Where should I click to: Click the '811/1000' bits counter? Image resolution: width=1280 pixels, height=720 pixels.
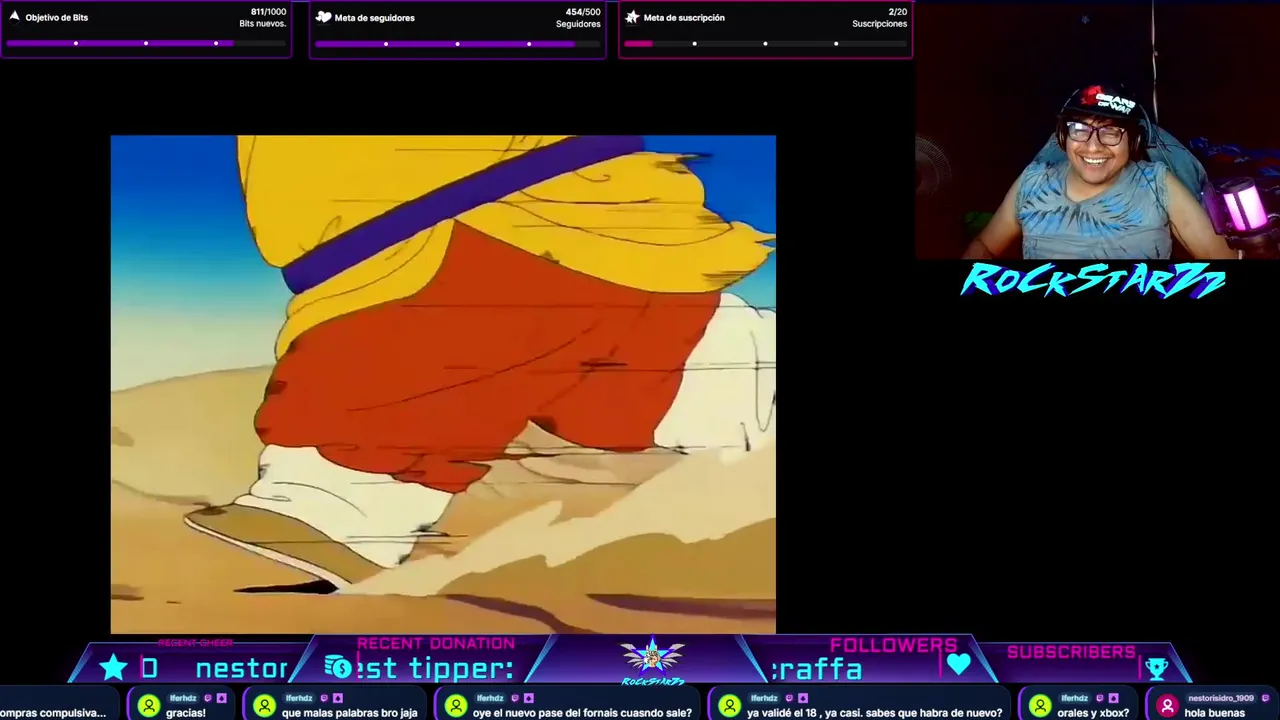[x=268, y=12]
